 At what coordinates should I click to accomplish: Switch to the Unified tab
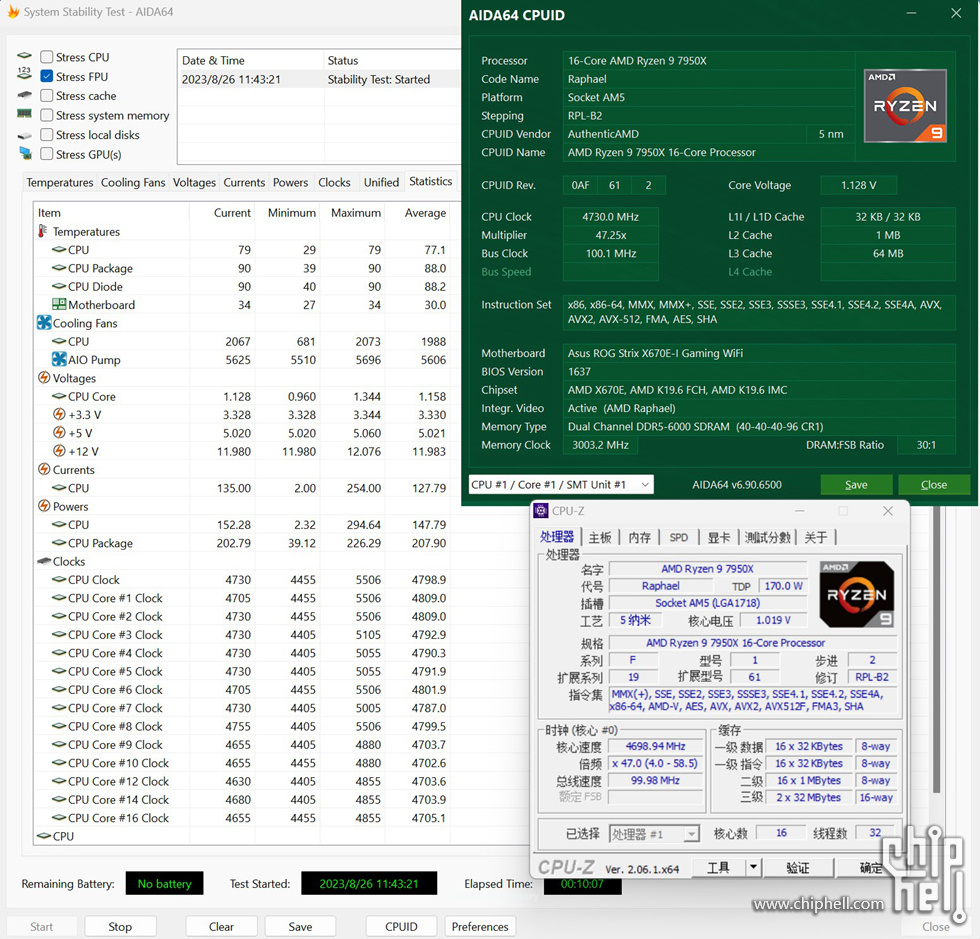[x=381, y=183]
